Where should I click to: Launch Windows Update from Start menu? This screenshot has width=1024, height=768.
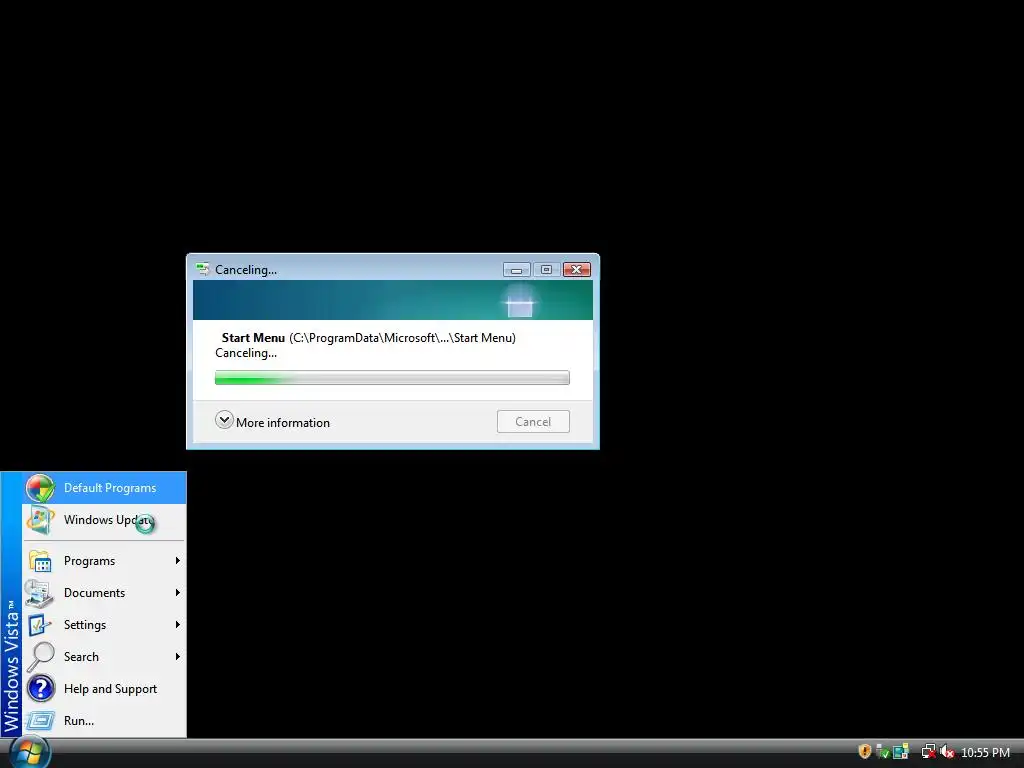104,520
